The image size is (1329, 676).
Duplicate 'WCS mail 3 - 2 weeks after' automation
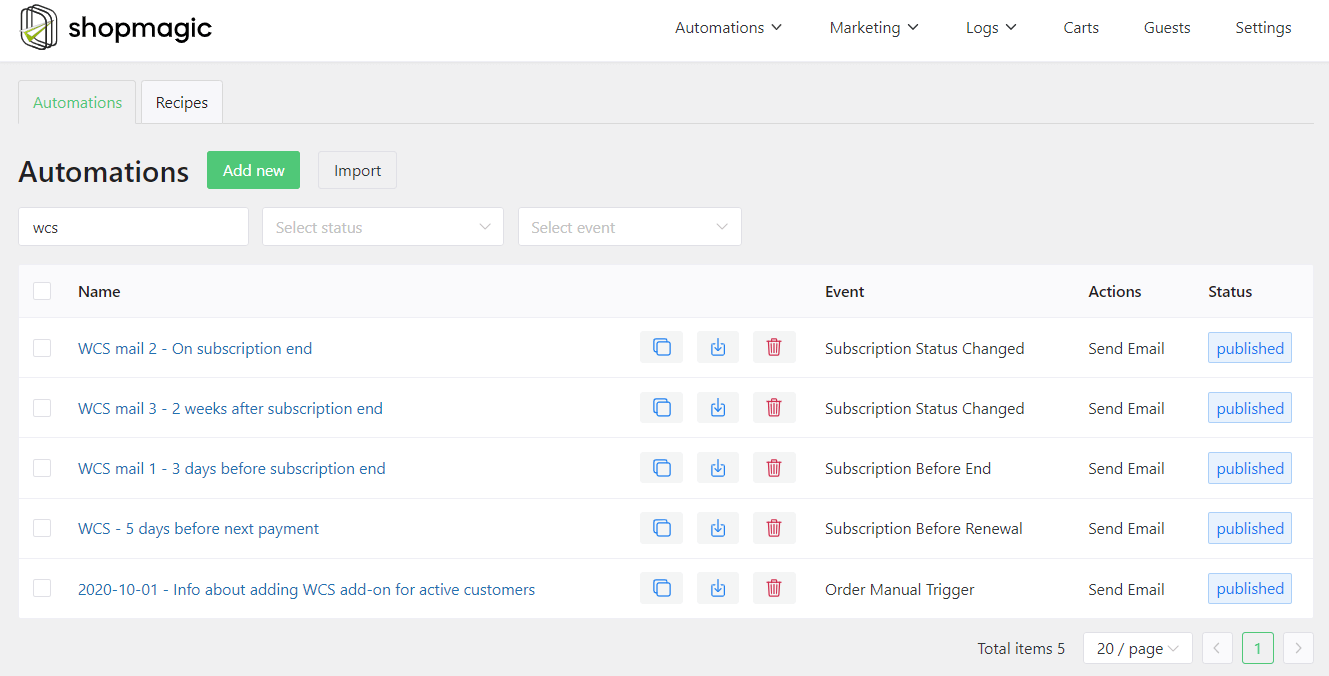[661, 408]
